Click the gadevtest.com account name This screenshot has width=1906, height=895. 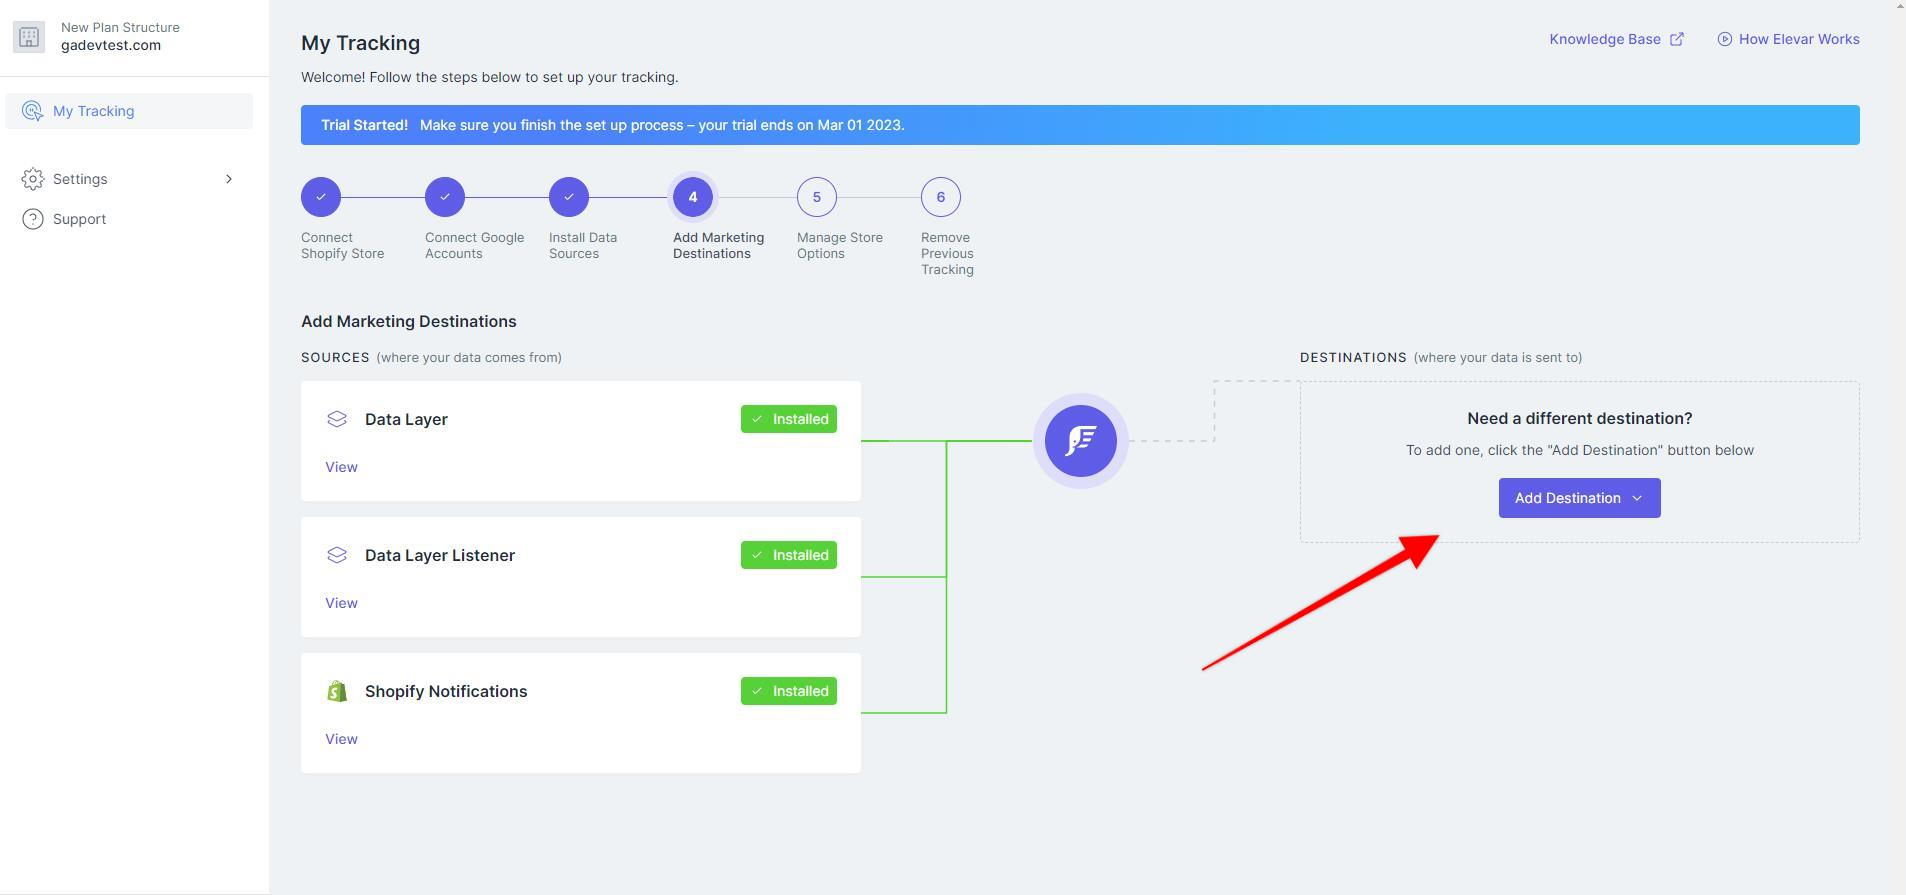pos(111,45)
